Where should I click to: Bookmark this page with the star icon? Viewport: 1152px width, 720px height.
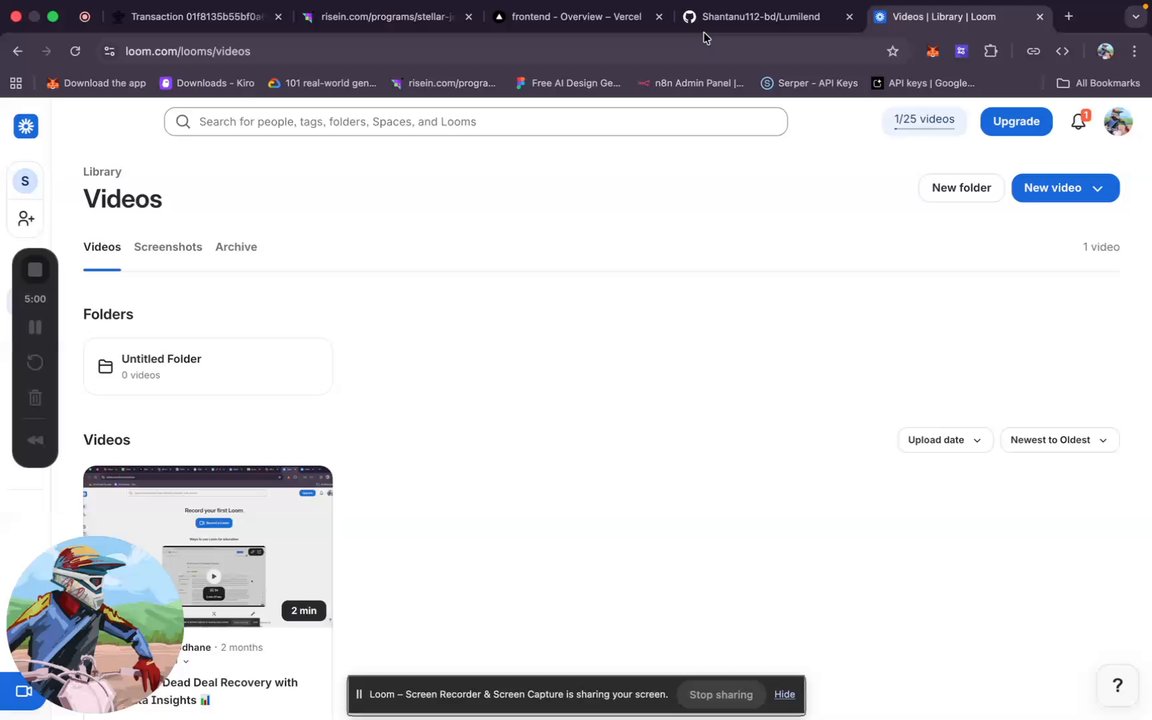pyautogui.click(x=893, y=51)
